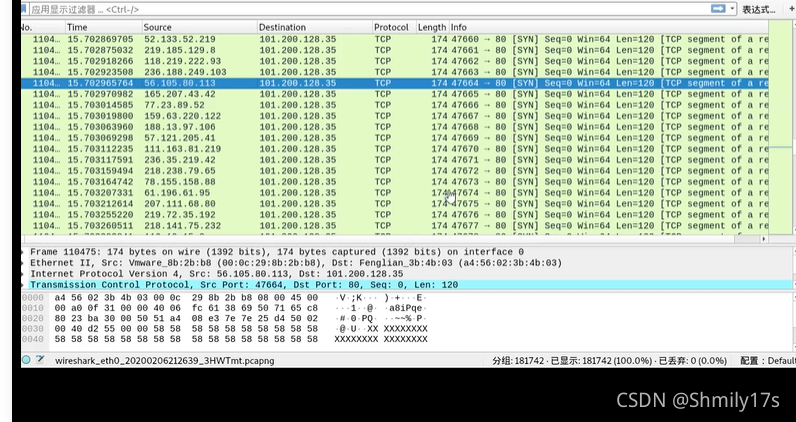This screenshot has height=422, width=796.
Task: Select the packet from source 165.207.43.42
Action: coord(394,94)
